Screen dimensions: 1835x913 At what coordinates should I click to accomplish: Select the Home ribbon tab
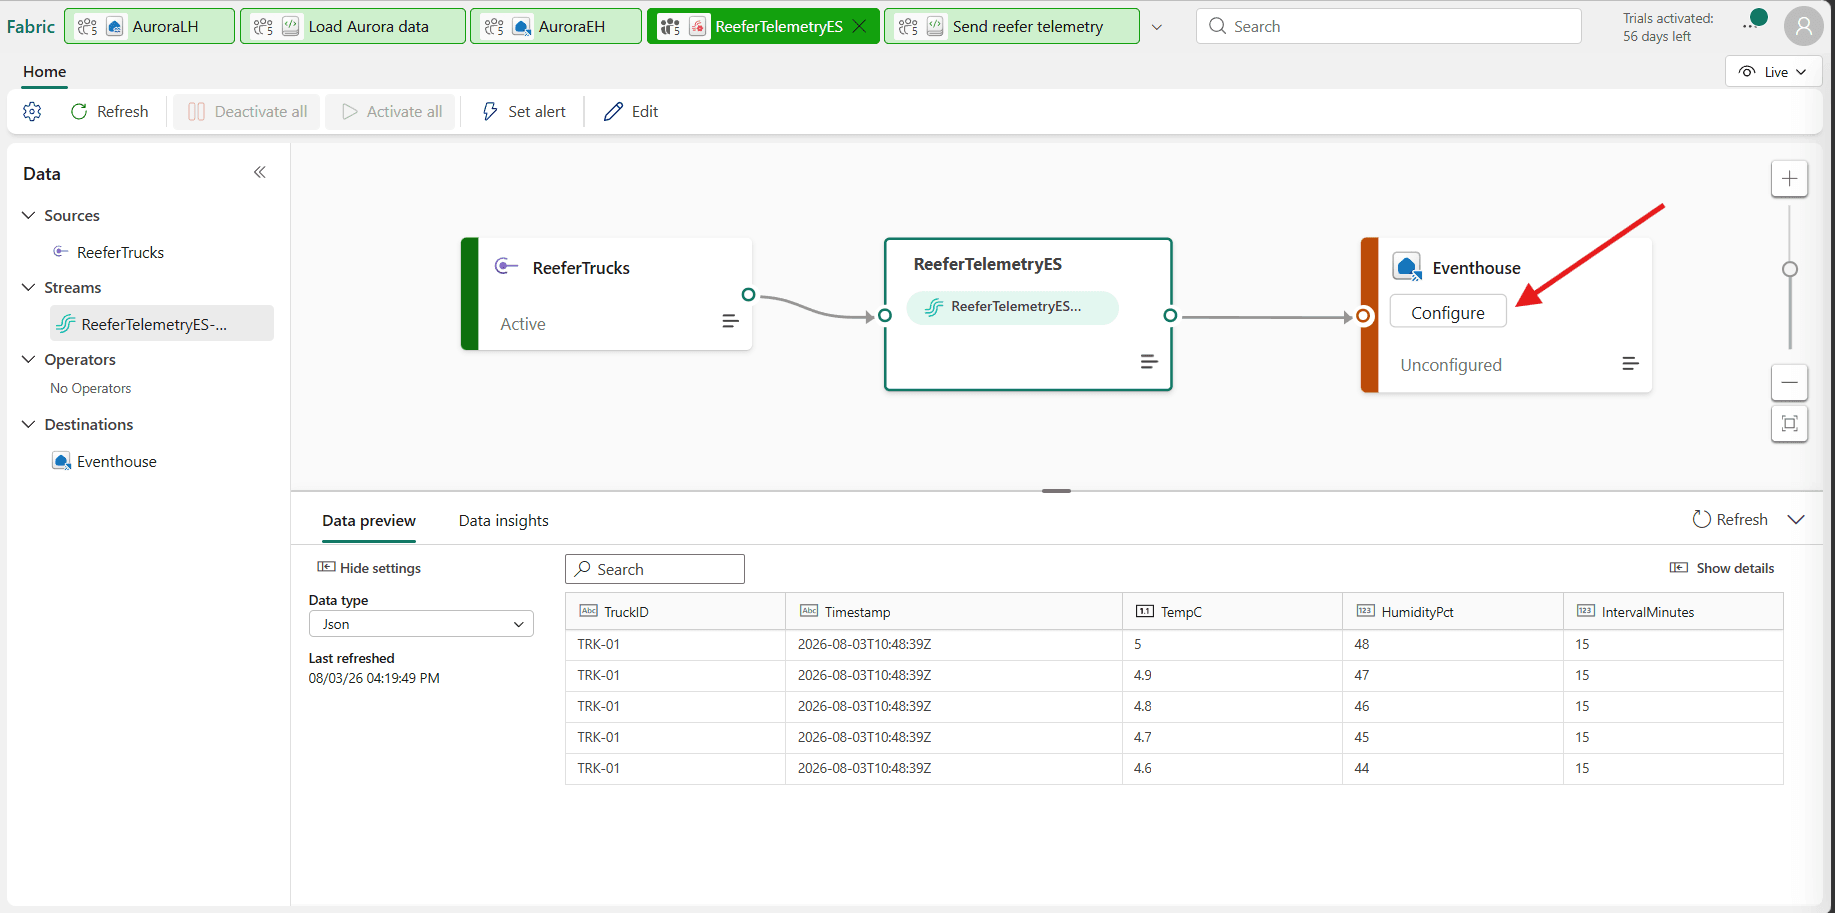pos(45,72)
